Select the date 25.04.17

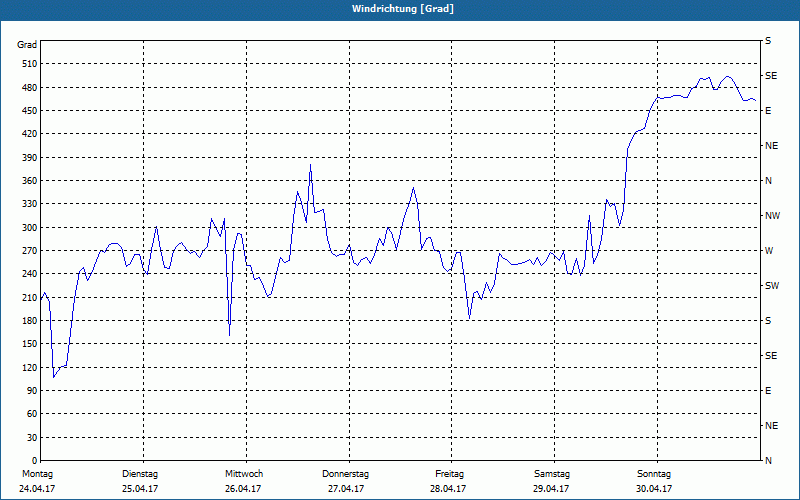tap(140, 489)
